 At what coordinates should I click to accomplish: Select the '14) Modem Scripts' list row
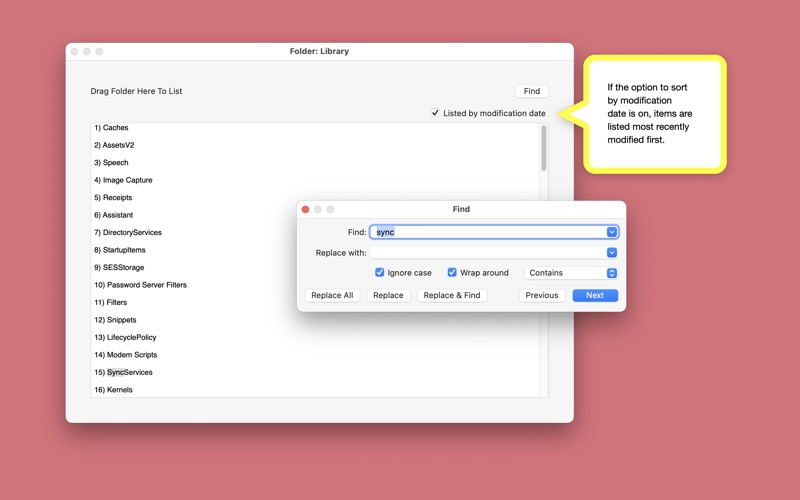click(x=315, y=355)
